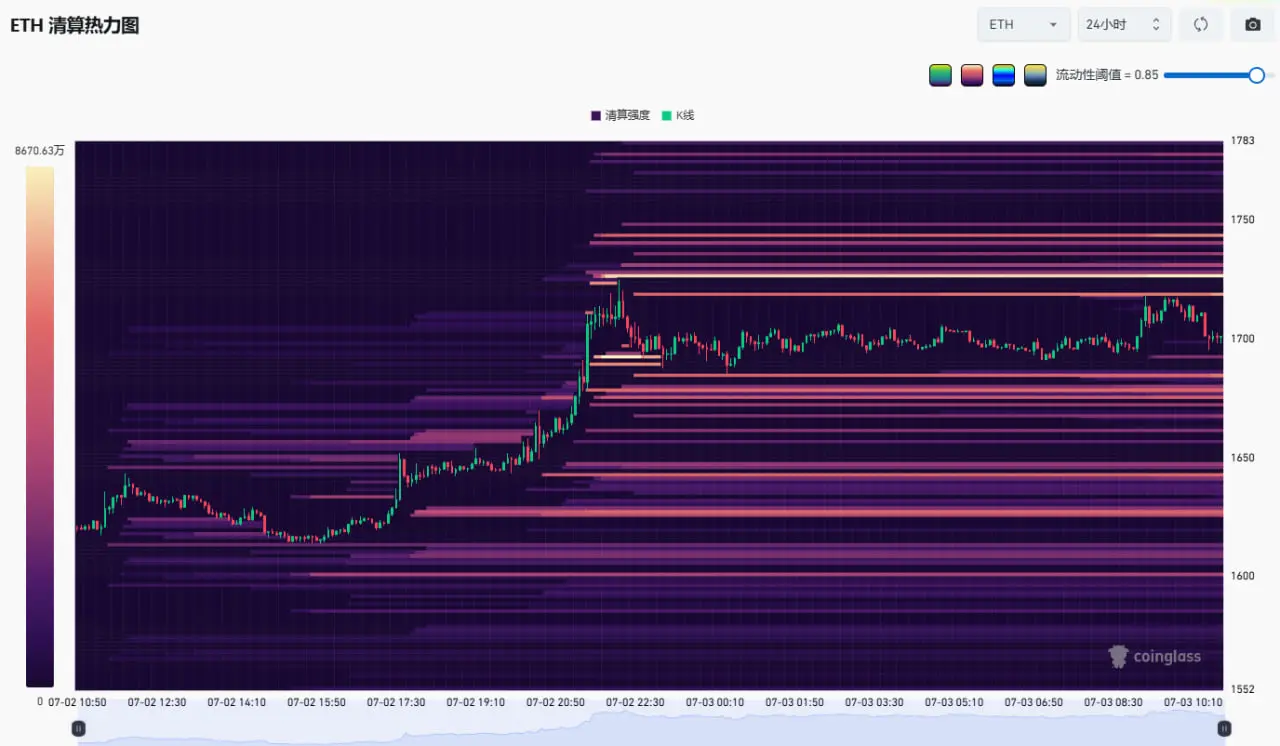Click the 07-03 05:10 time axis label
The width and height of the screenshot is (1280, 746).
click(x=954, y=703)
